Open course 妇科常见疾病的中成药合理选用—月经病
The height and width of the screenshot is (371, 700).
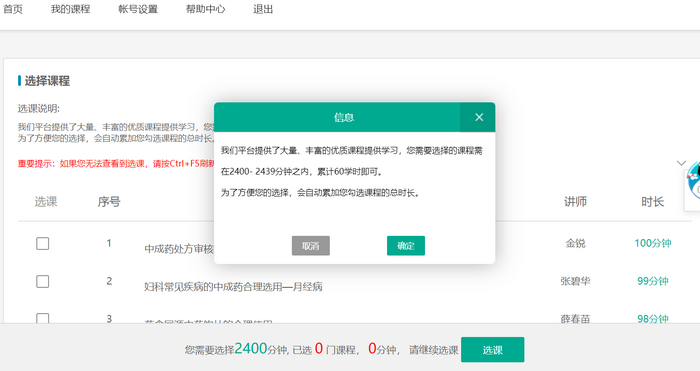[233, 287]
